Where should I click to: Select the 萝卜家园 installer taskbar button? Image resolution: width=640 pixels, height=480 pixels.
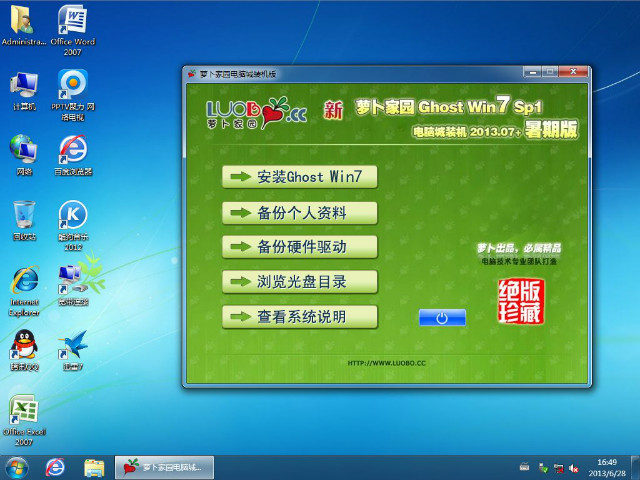coord(164,467)
